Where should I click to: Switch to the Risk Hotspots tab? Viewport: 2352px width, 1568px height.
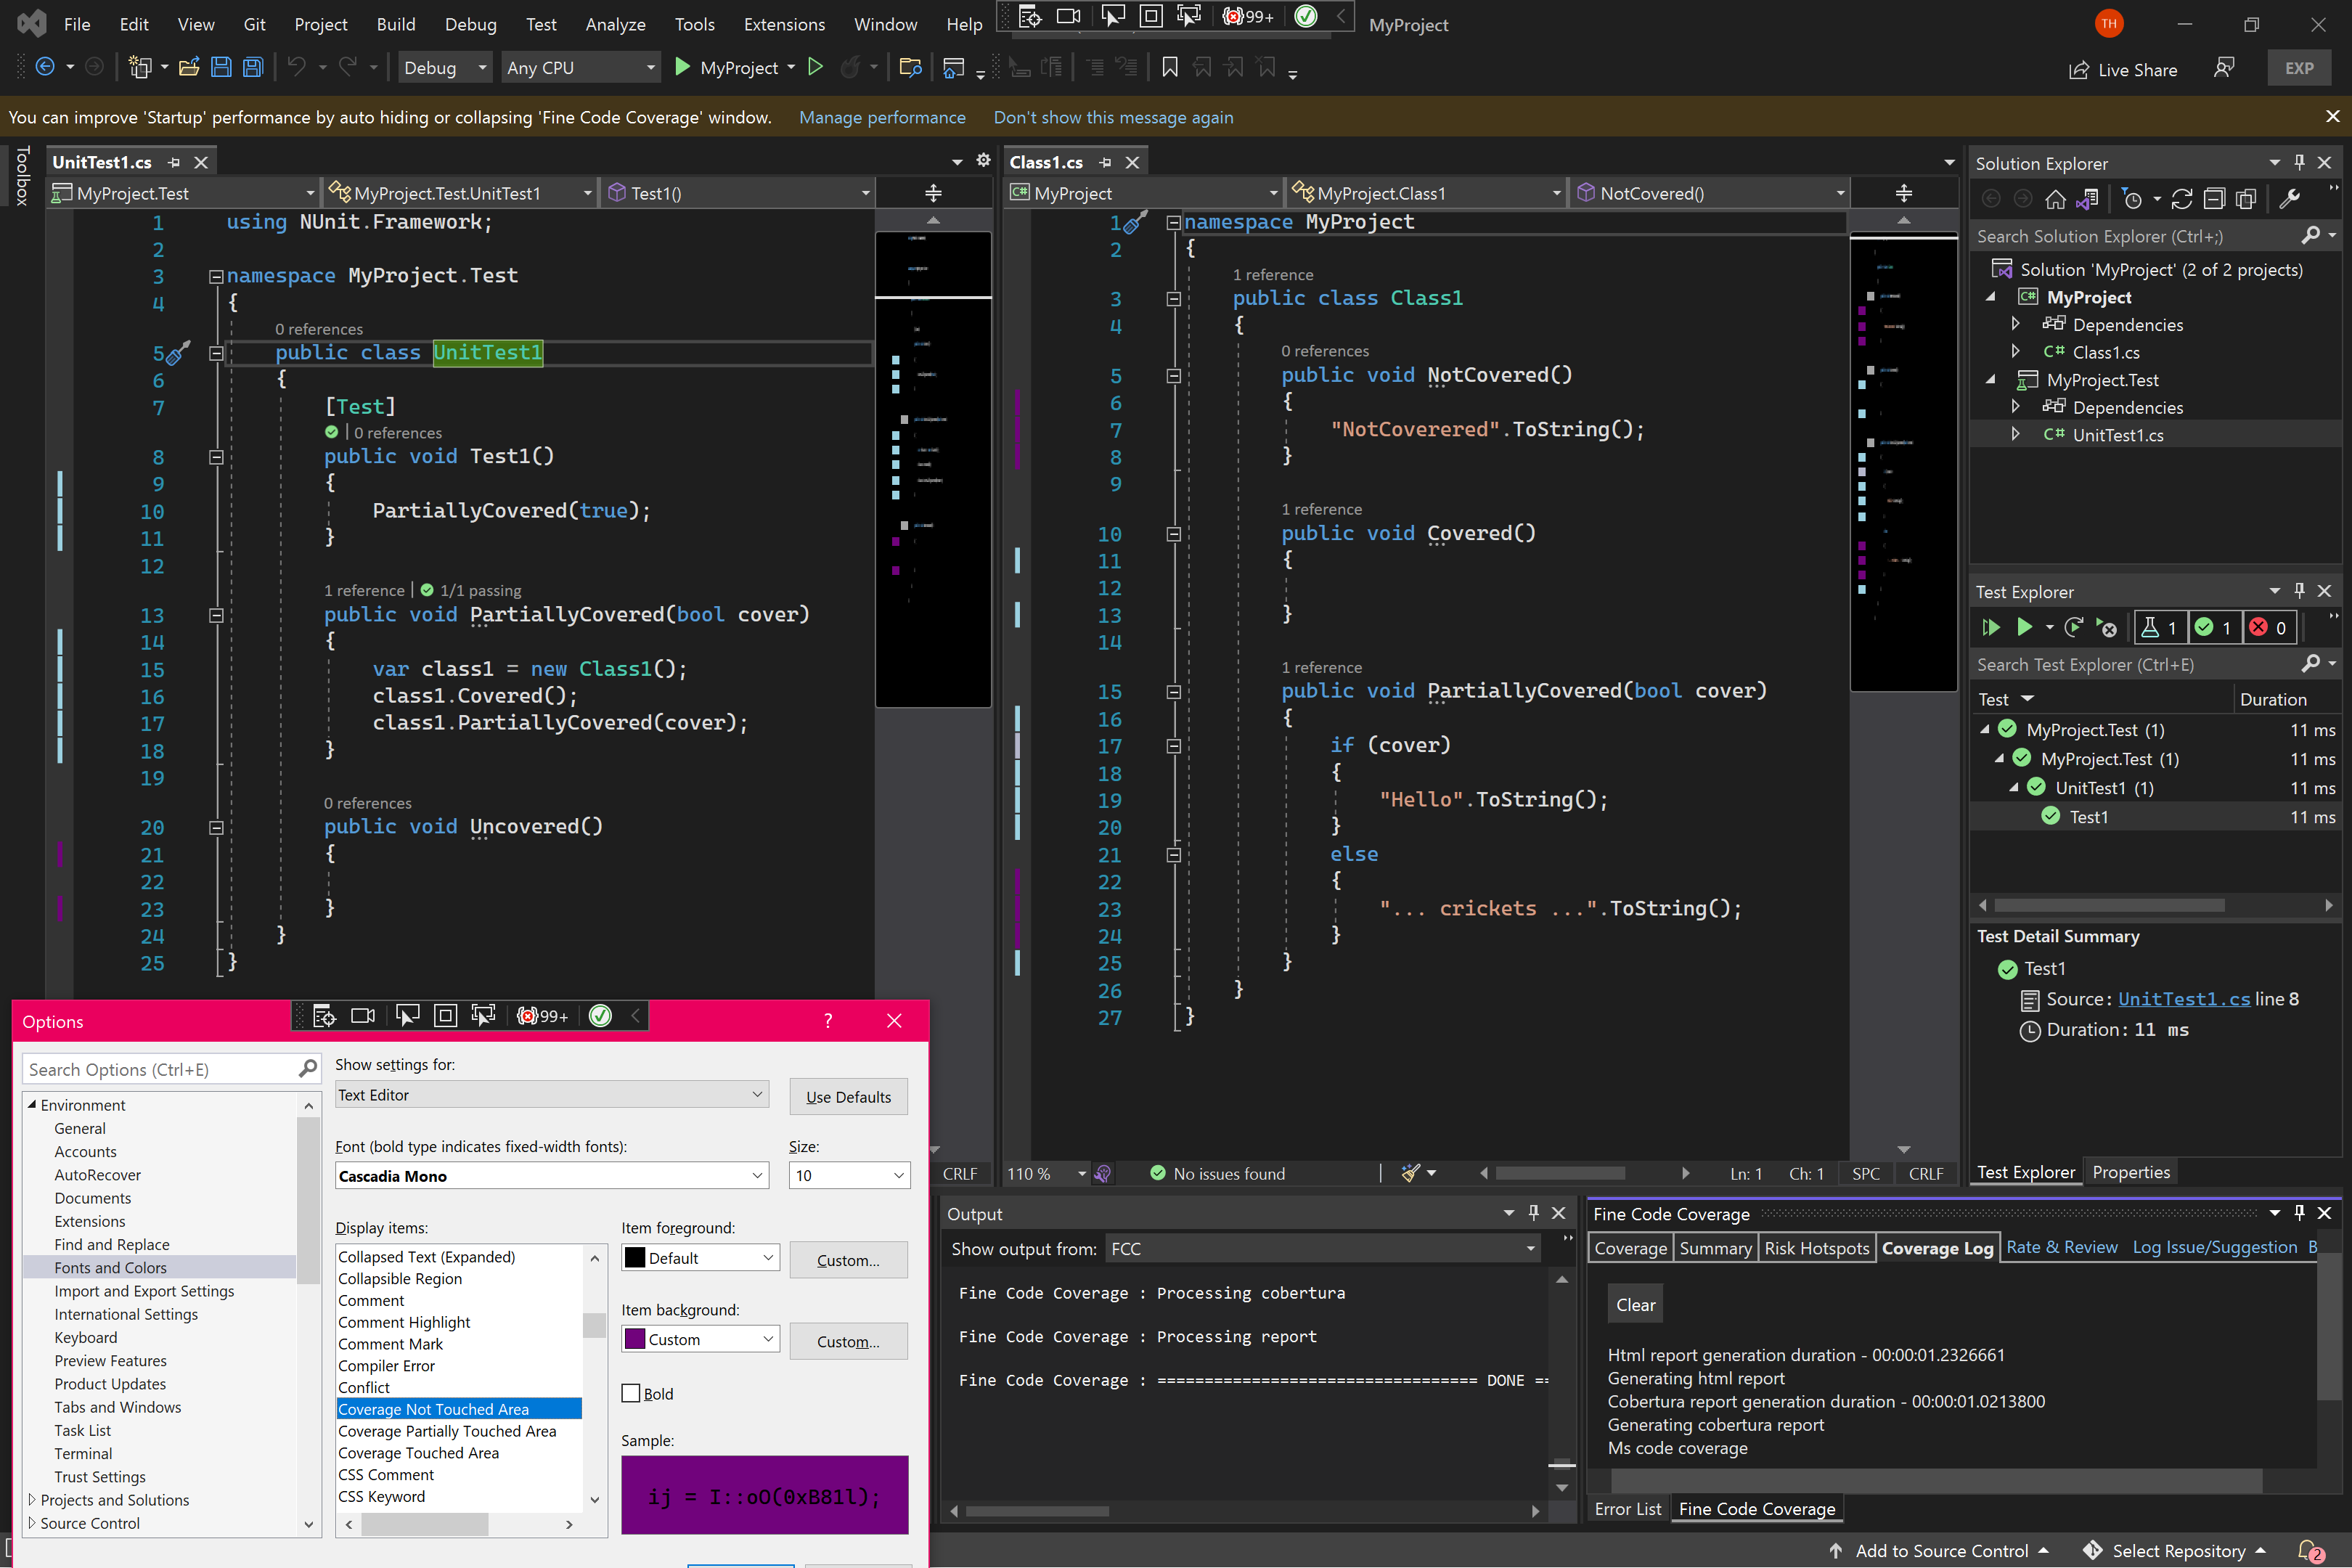1816,1247
